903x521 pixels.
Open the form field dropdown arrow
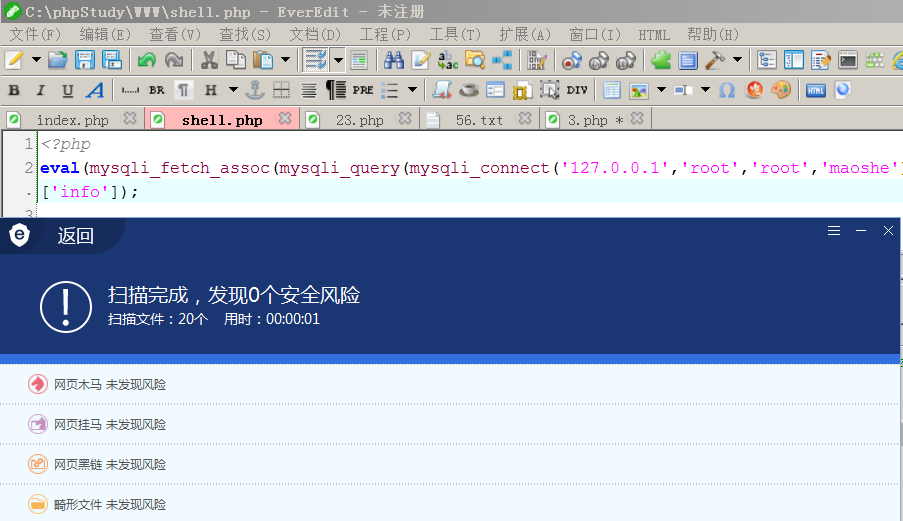pyautogui.click(x=705, y=90)
